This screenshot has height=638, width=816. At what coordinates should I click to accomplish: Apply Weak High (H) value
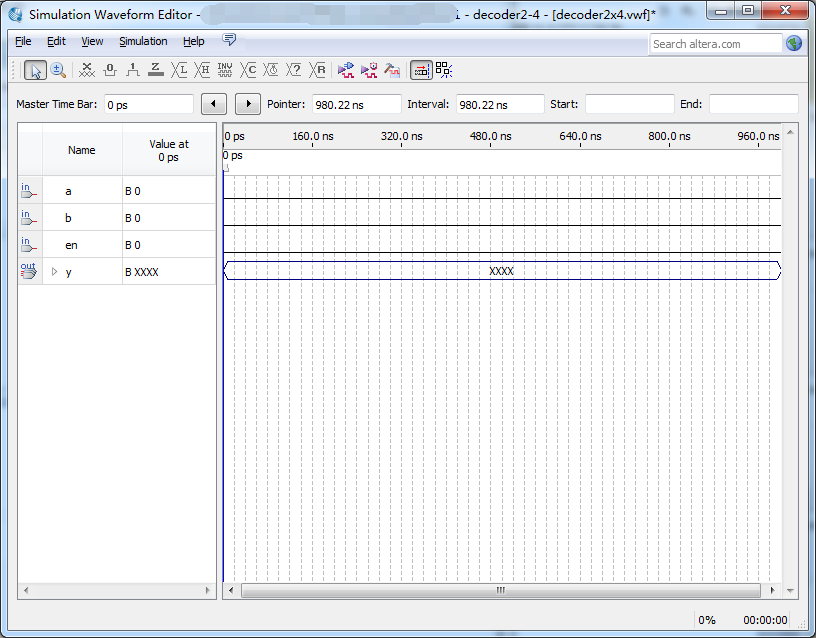pyautogui.click(x=202, y=70)
